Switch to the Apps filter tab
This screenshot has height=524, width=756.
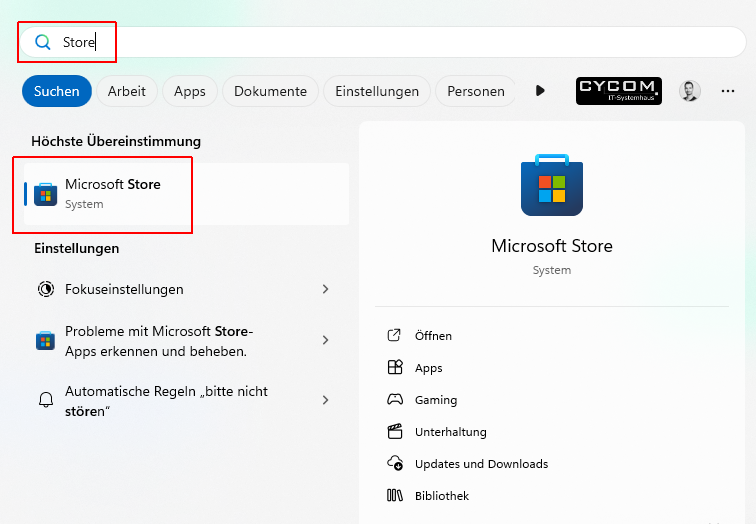[190, 91]
